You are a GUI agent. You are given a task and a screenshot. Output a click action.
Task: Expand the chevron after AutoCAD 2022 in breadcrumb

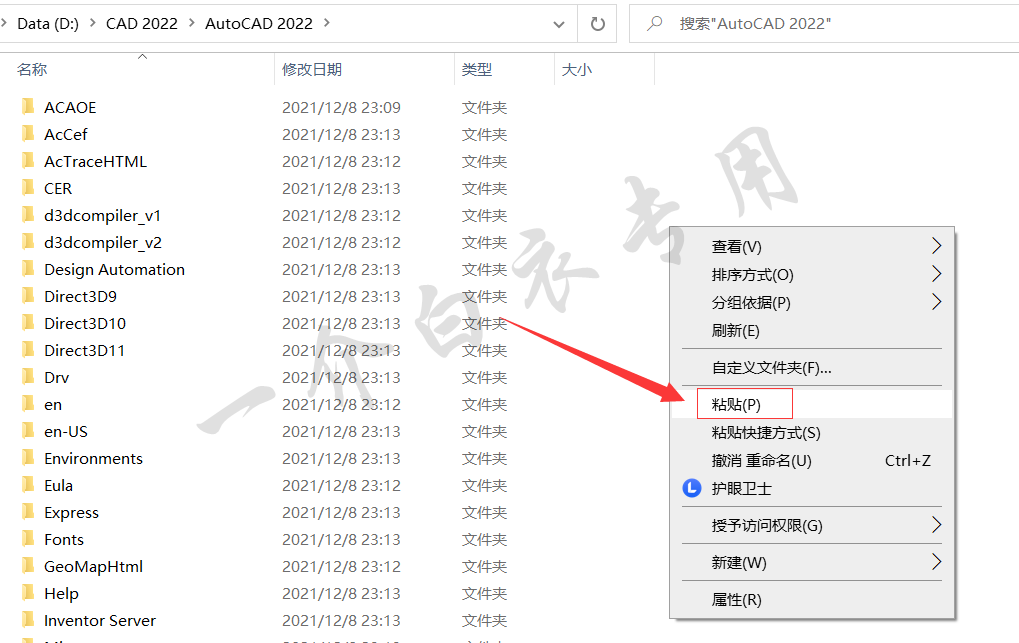[x=327, y=23]
